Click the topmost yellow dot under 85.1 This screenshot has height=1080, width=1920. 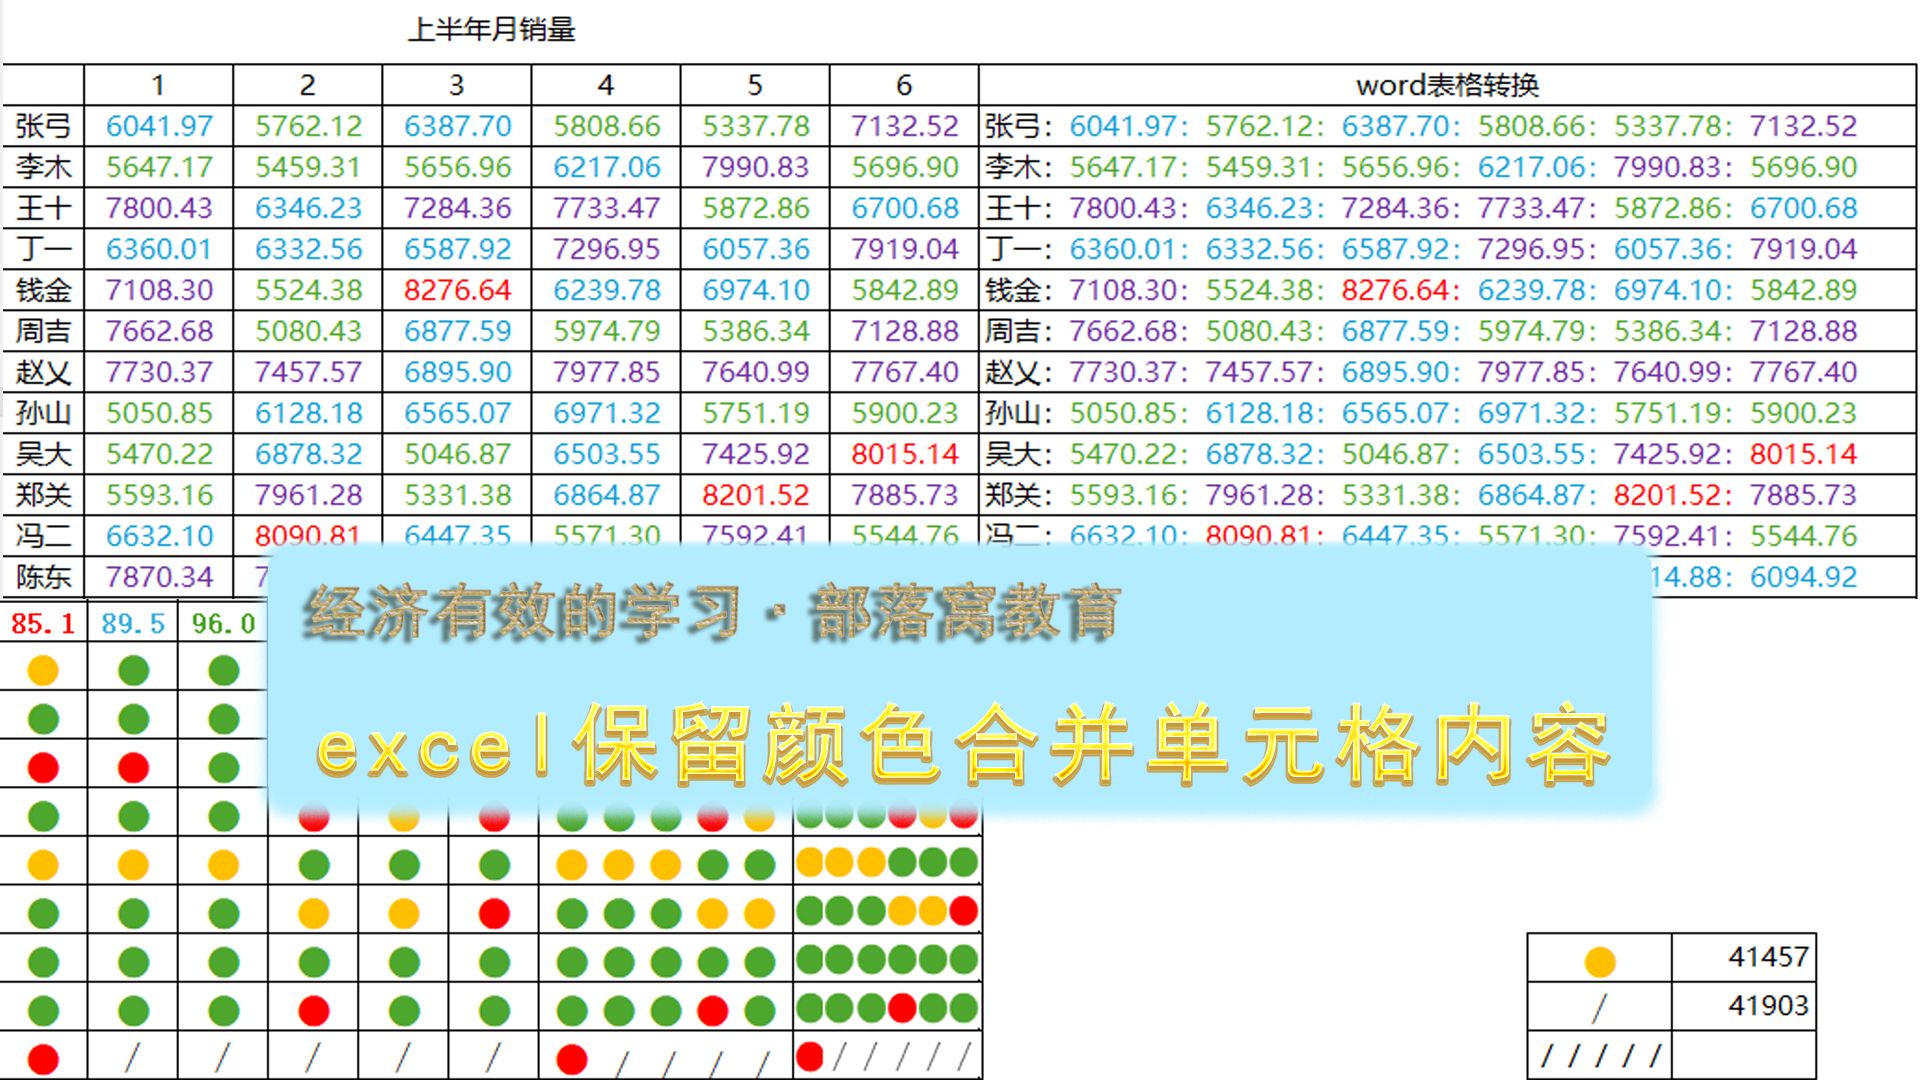(x=43, y=668)
